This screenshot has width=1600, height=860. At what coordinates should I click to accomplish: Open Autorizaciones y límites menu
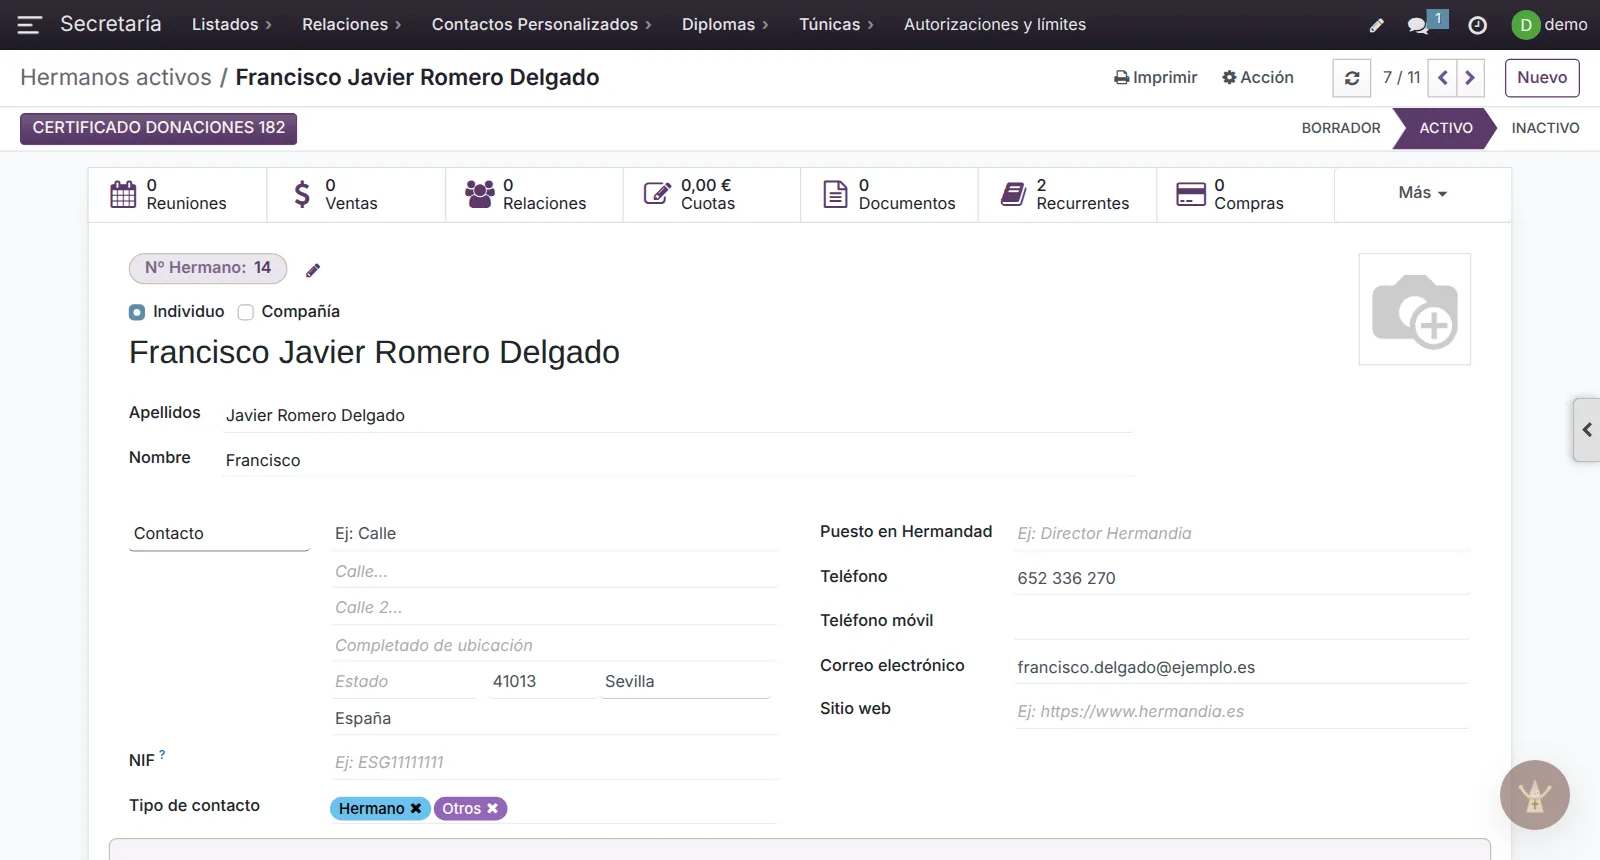[995, 25]
